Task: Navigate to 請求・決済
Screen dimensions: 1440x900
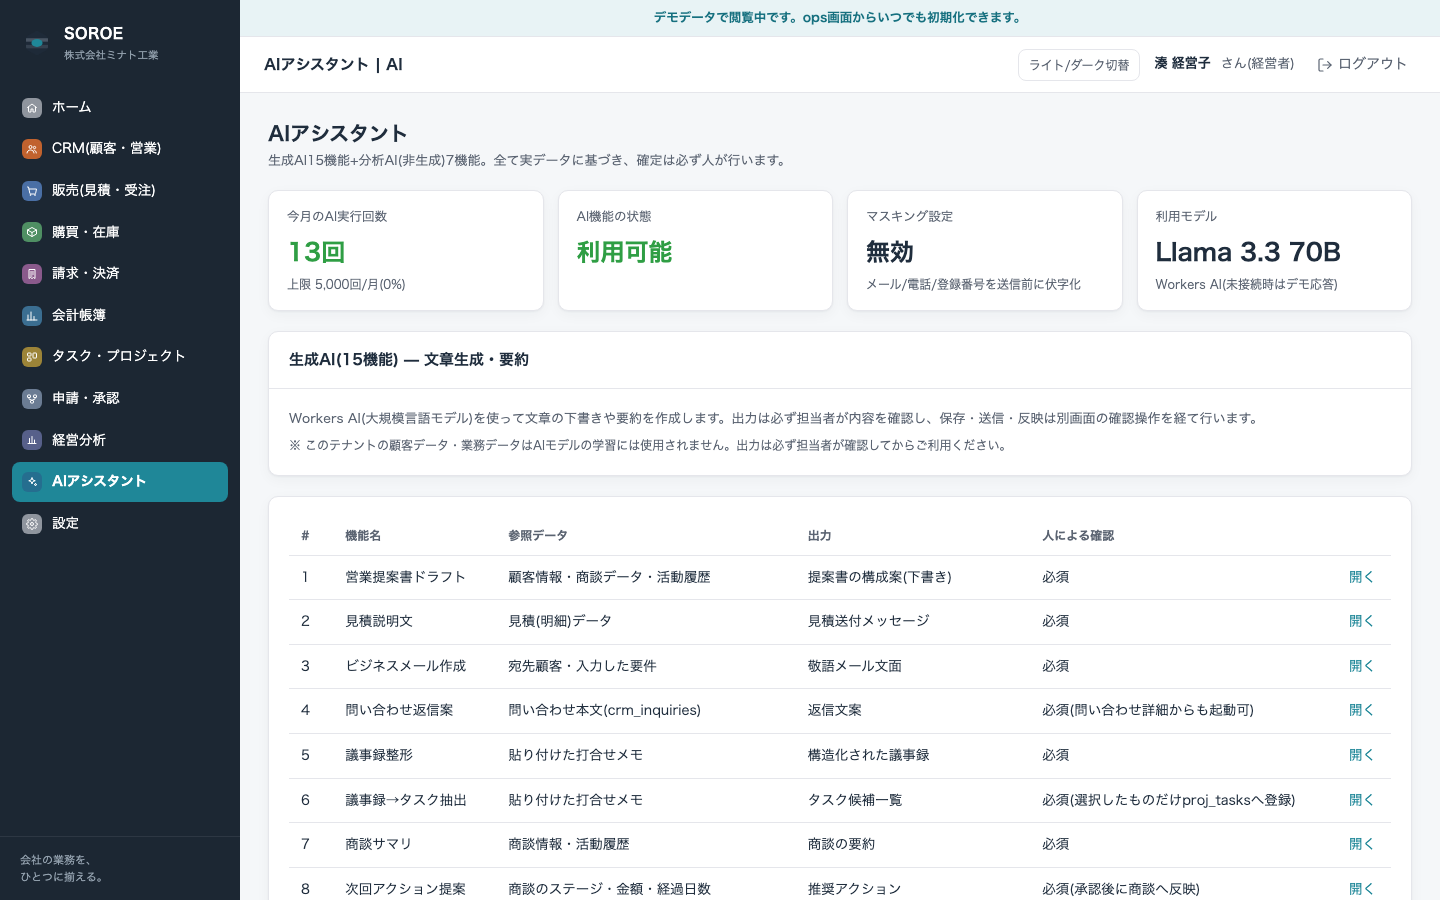Action: tap(120, 274)
